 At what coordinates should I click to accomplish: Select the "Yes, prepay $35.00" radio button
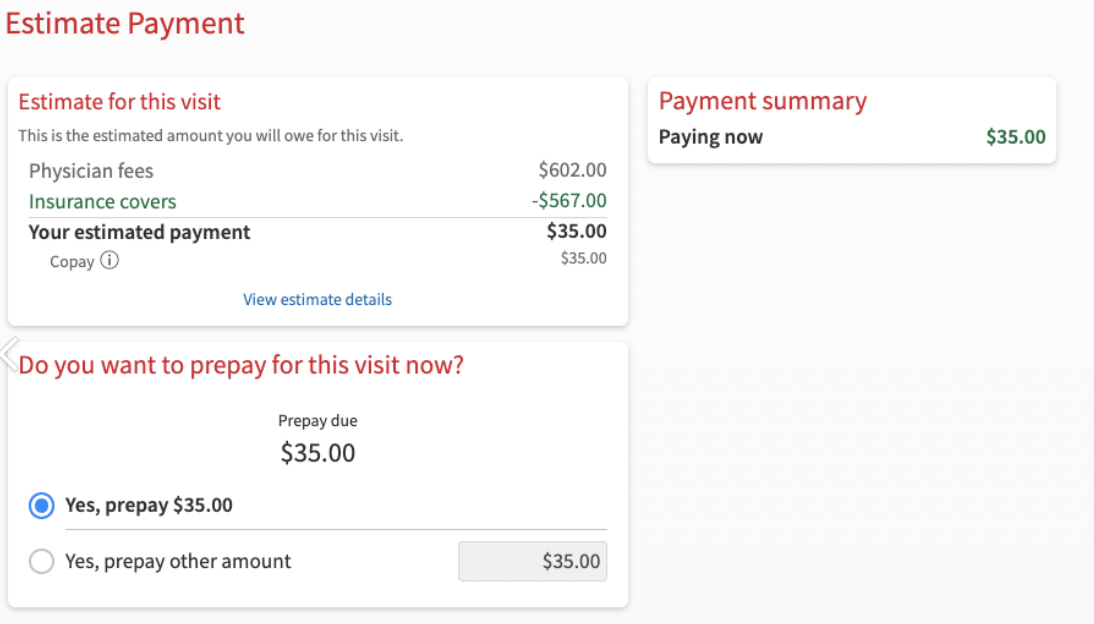(x=41, y=506)
